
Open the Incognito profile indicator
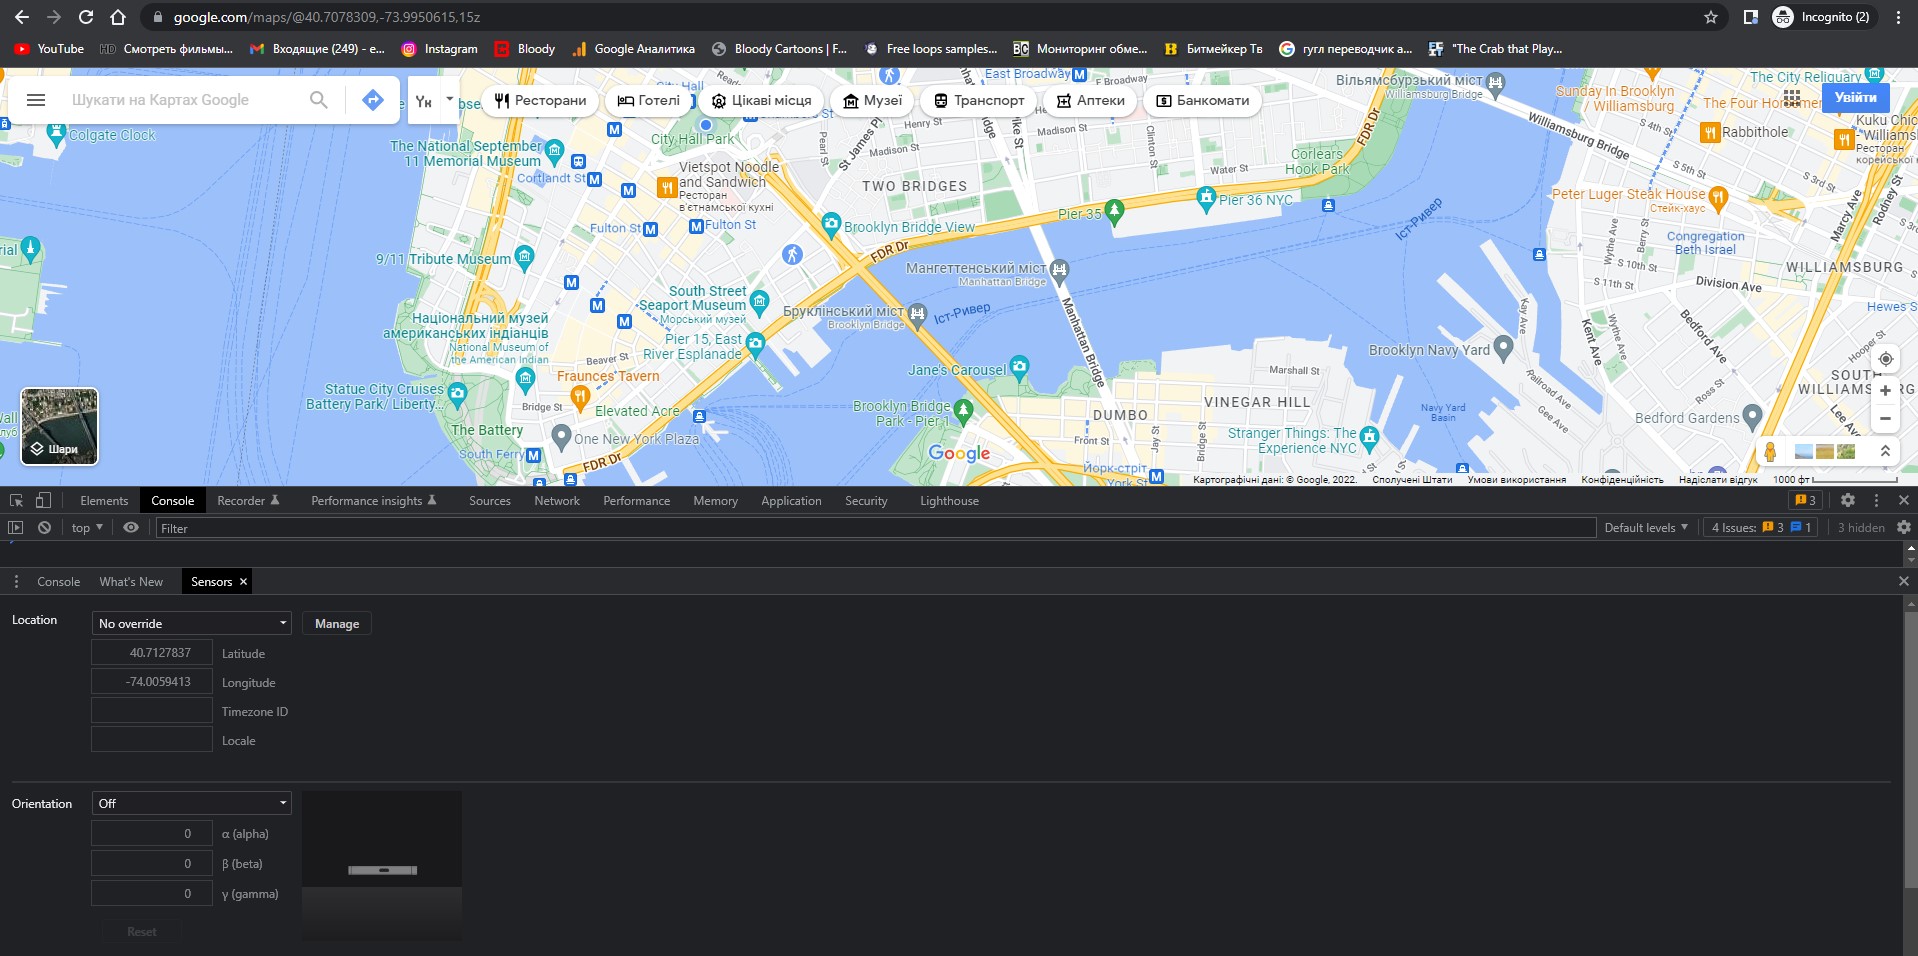pos(1821,17)
